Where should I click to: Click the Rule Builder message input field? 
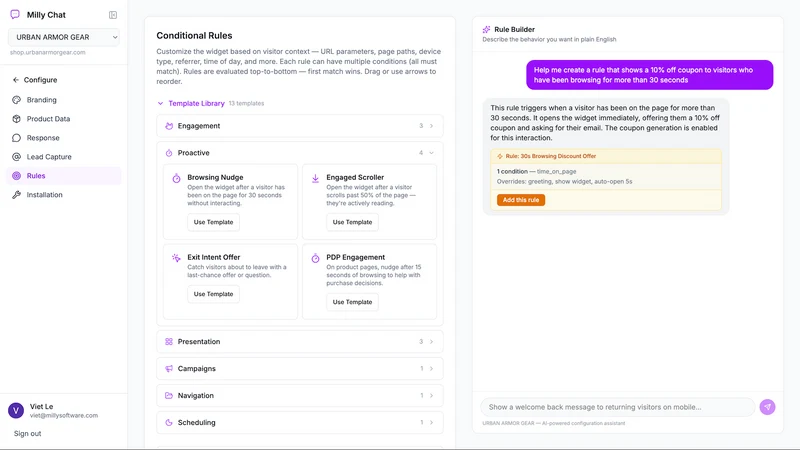617,407
